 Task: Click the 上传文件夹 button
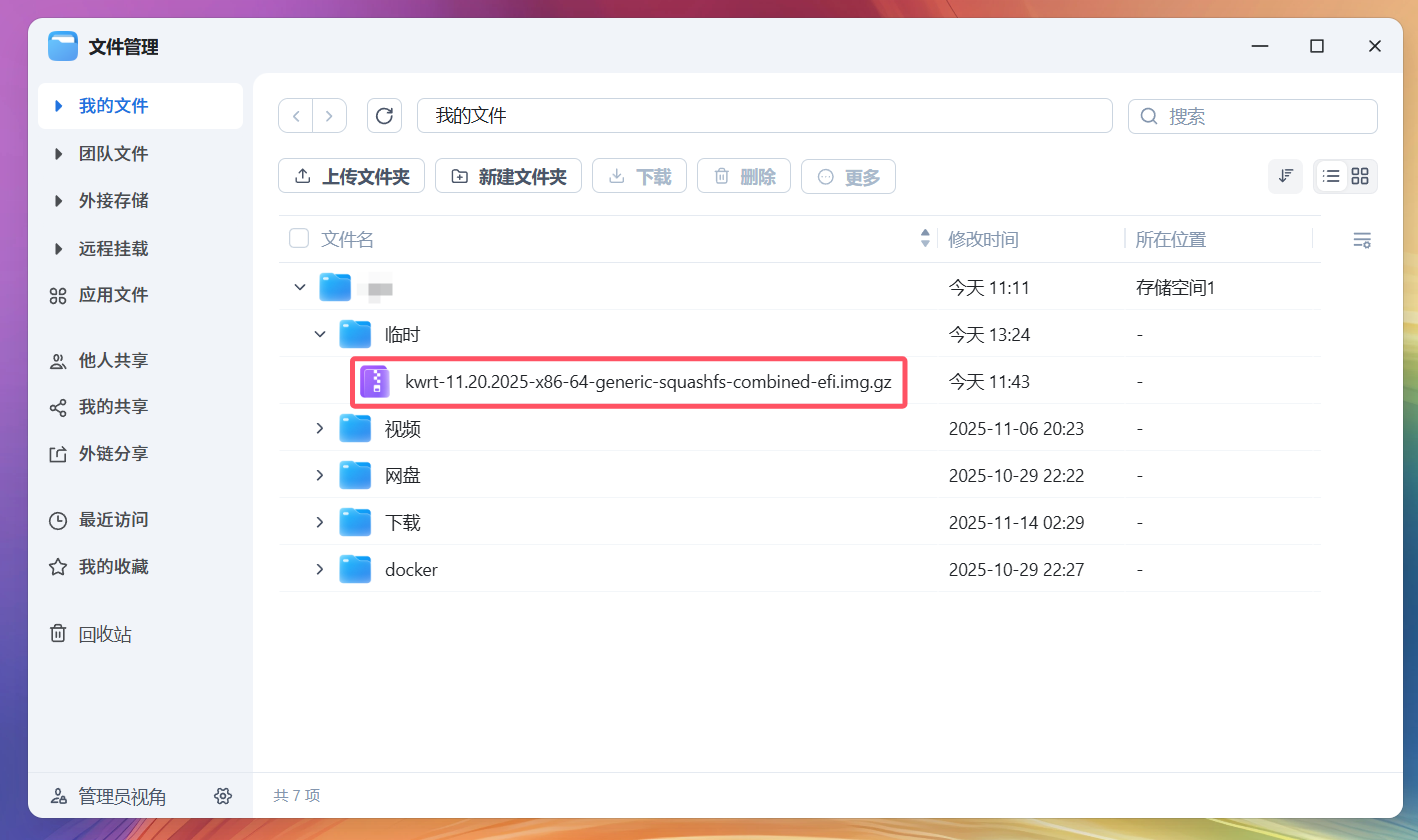point(351,175)
